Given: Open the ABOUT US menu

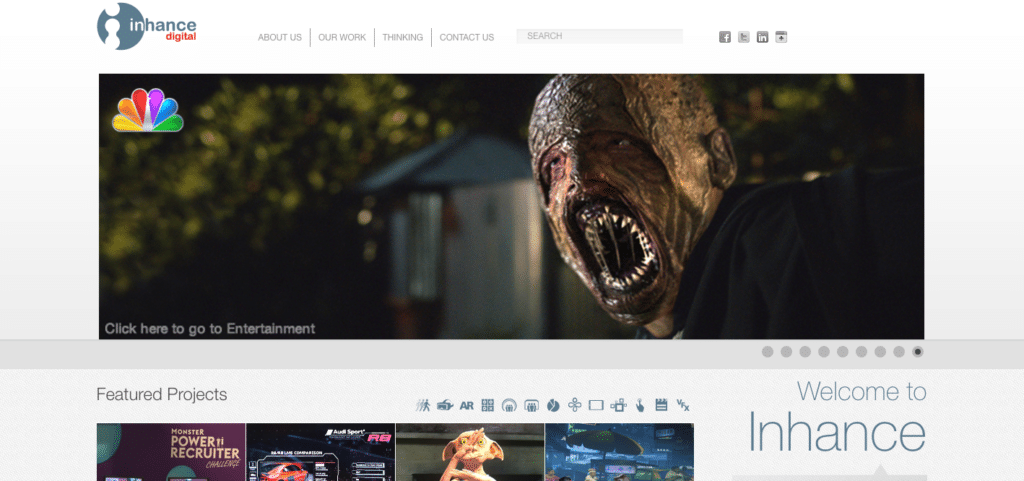Looking at the screenshot, I should [x=280, y=38].
